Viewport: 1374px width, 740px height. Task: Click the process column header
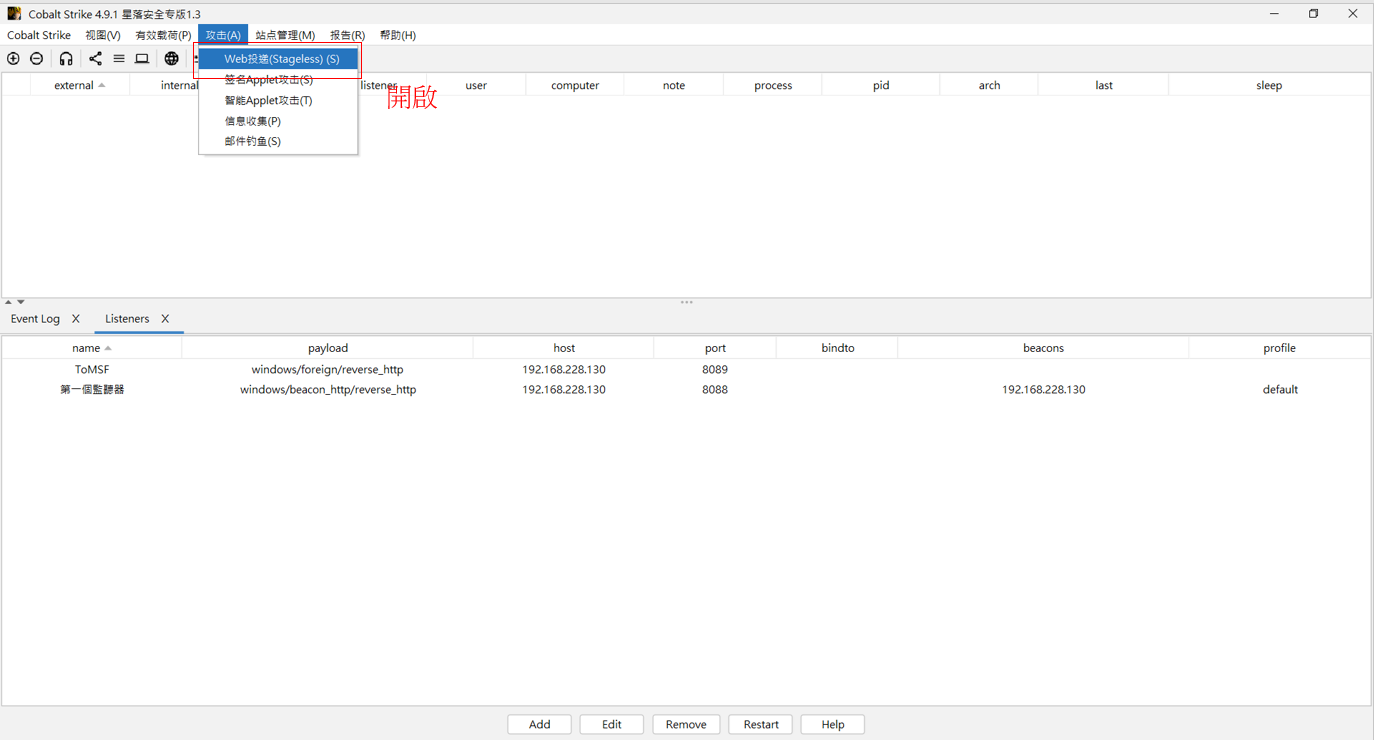point(773,86)
